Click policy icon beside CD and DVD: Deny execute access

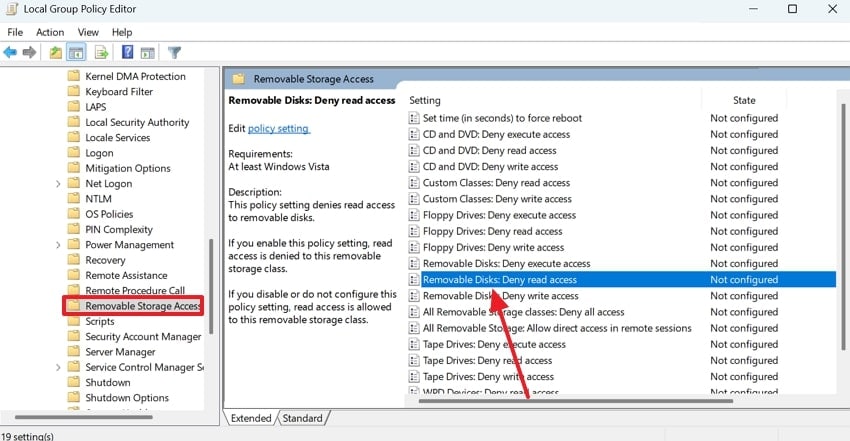[414, 134]
